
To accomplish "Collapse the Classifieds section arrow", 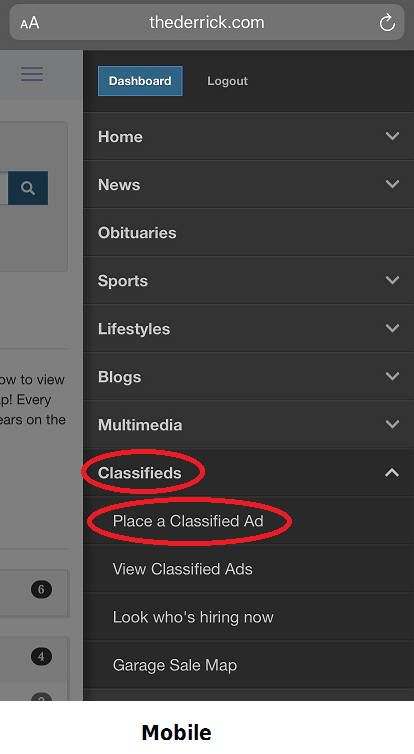I will click(x=392, y=473).
